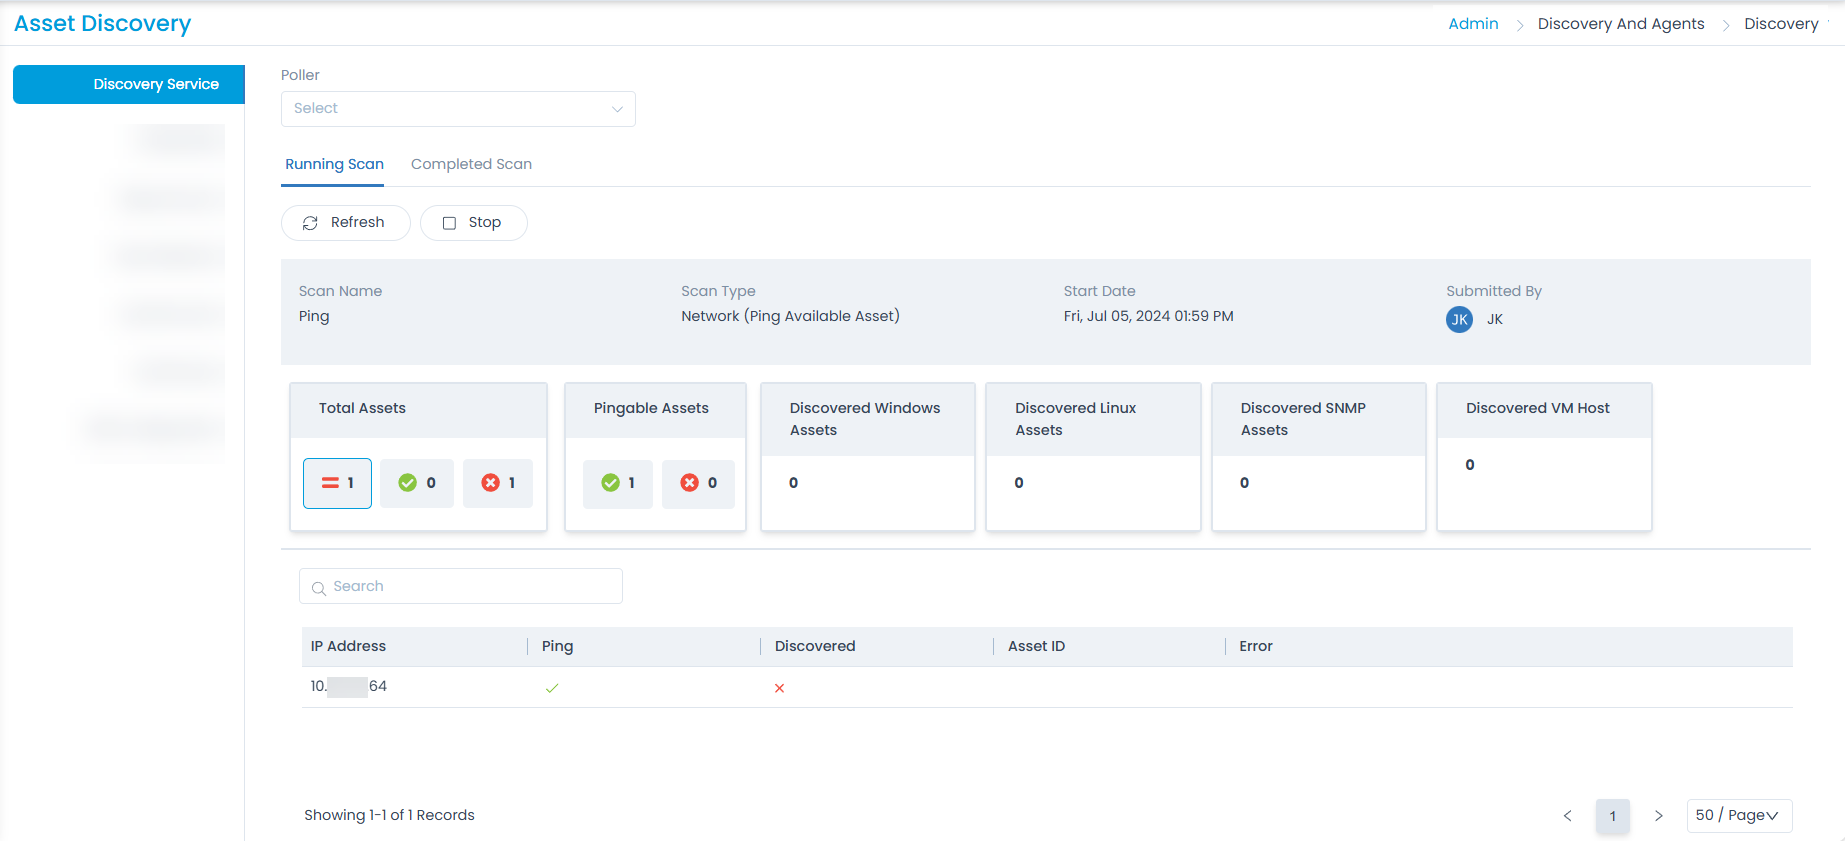The height and width of the screenshot is (841, 1845).
Task: Filter Total Assets by red failed icon
Action: tap(498, 484)
